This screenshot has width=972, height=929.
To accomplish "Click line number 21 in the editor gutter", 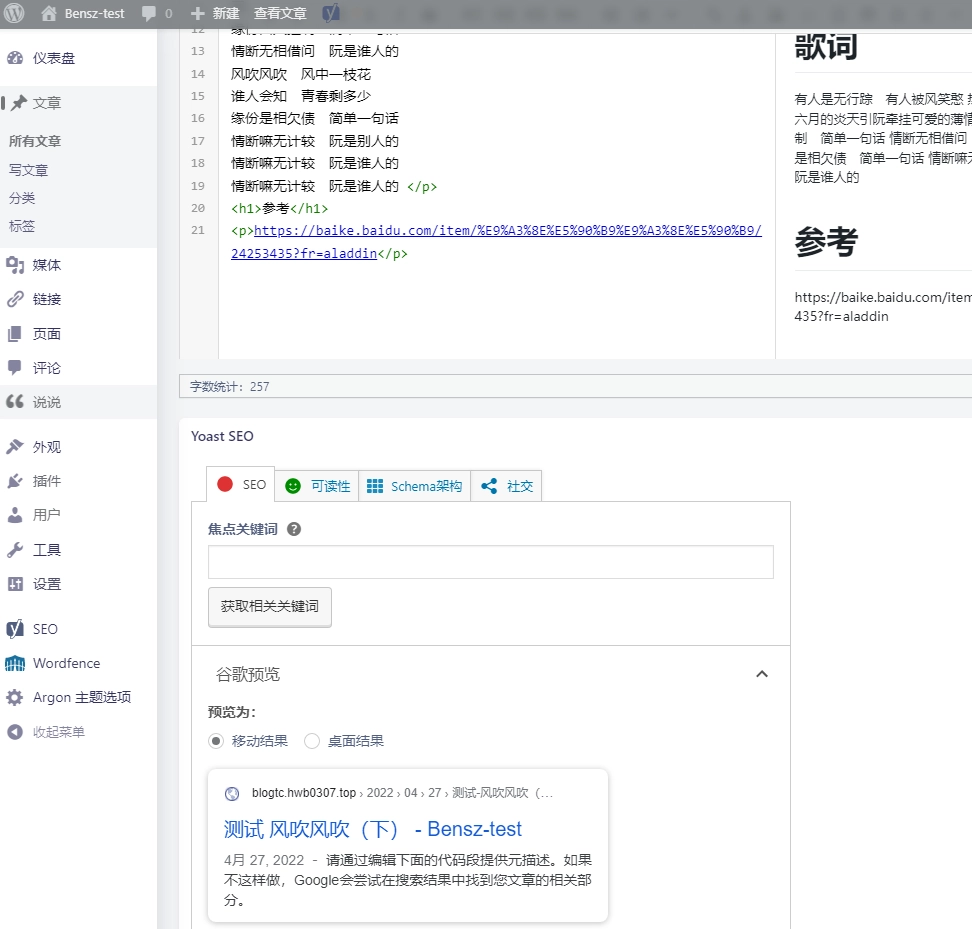I will coord(198,230).
